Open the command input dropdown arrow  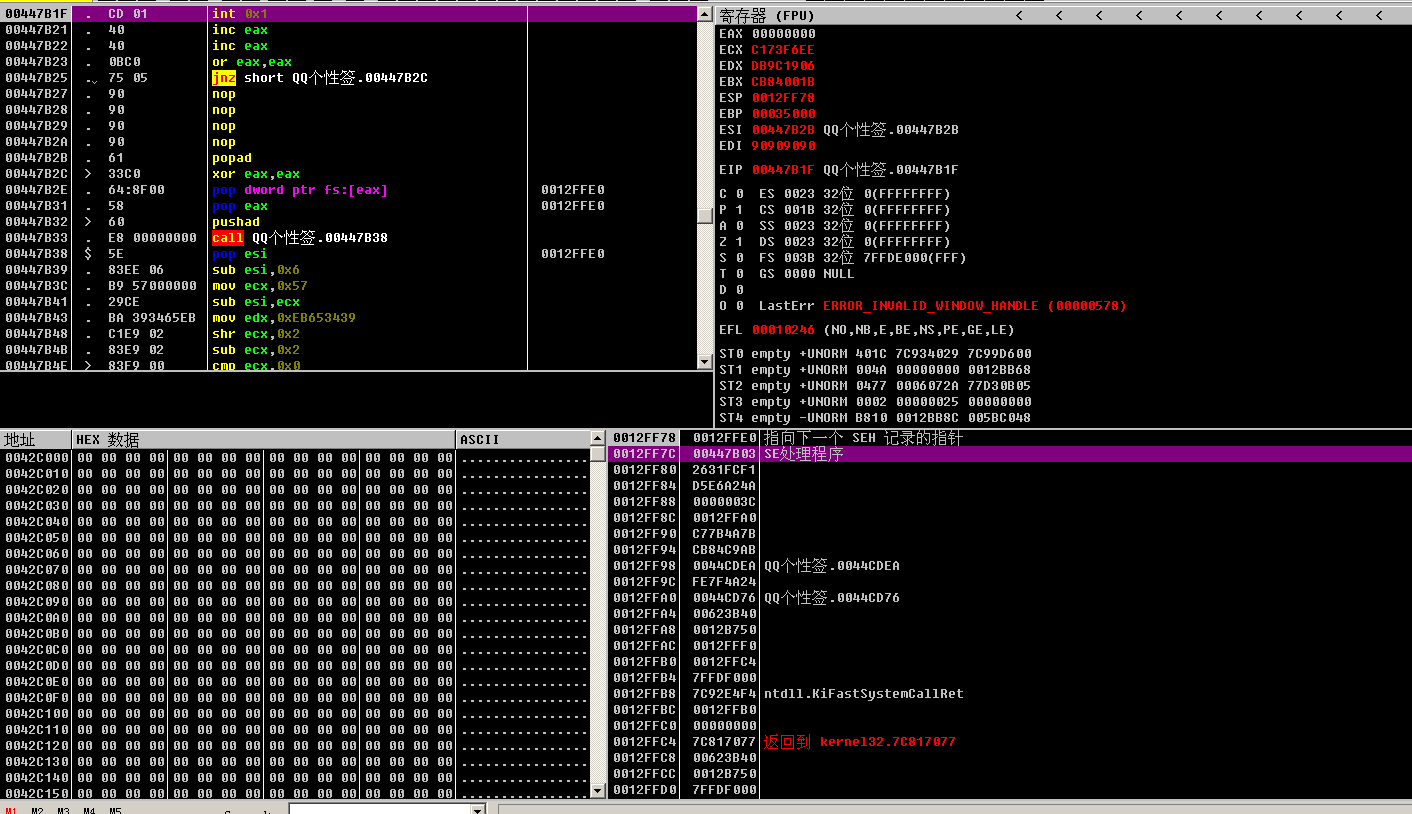(477, 810)
